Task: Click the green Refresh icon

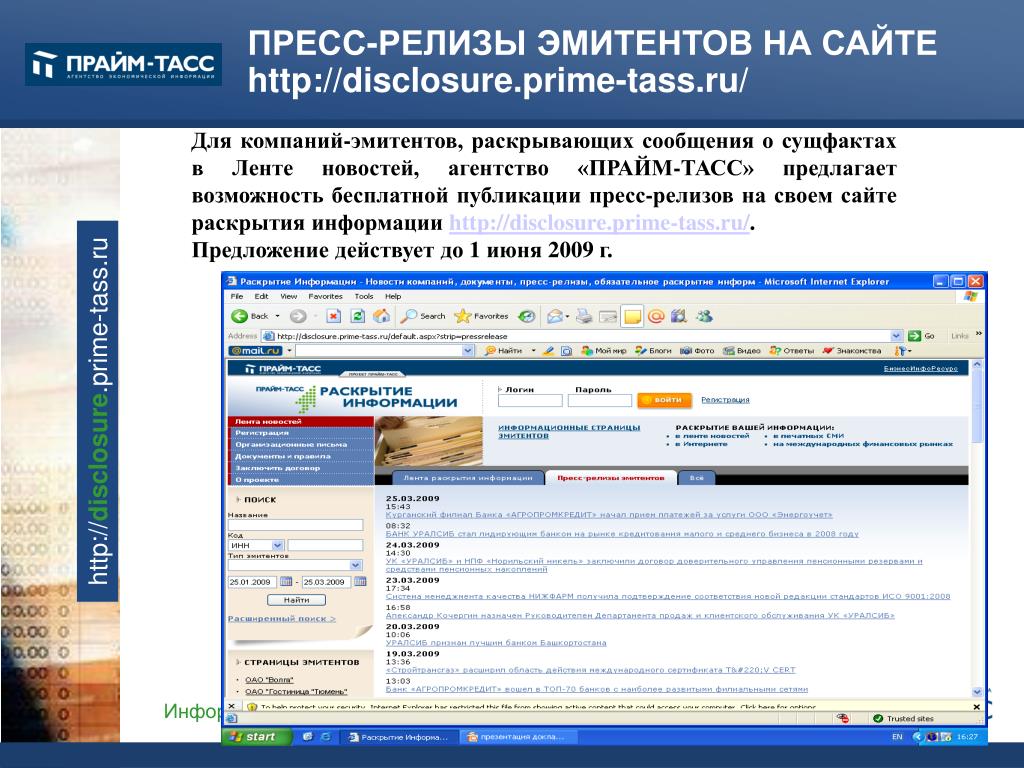Action: (357, 316)
